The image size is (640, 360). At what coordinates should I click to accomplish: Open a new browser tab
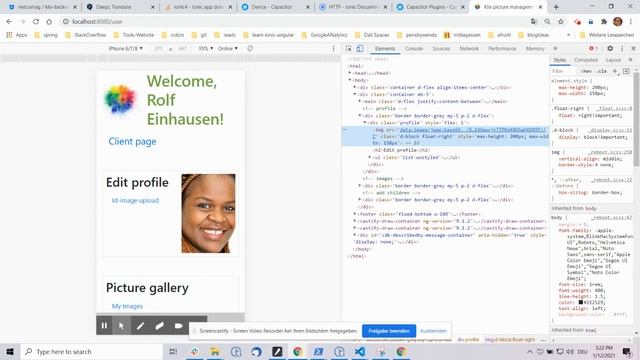point(556,7)
